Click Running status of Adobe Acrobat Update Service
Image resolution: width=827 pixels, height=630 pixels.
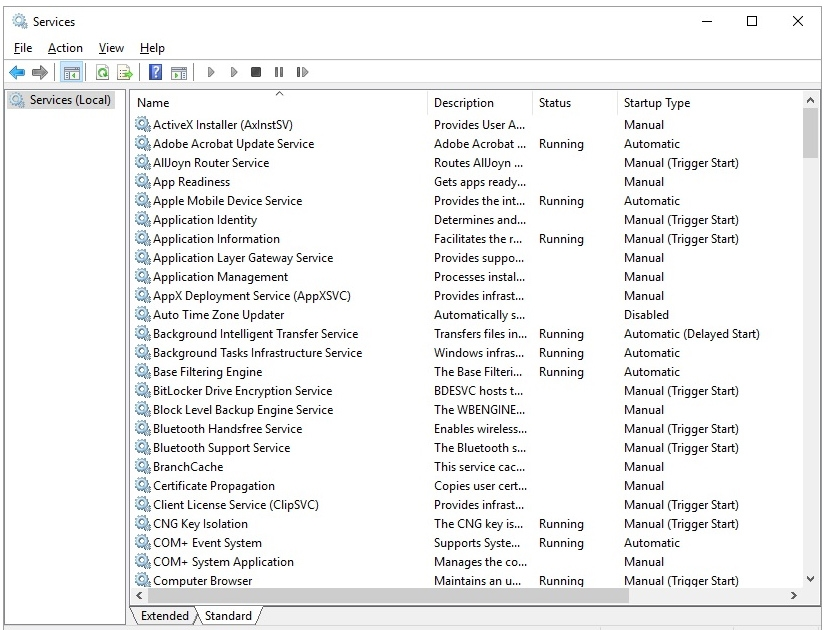pyautogui.click(x=561, y=144)
